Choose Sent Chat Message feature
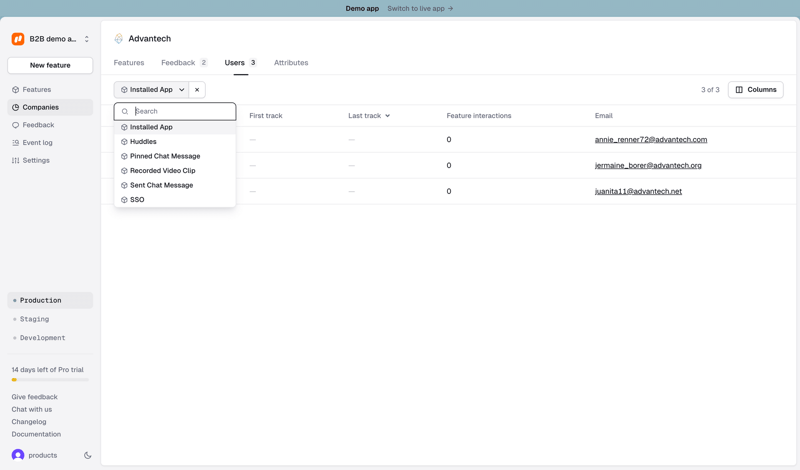 point(175,185)
